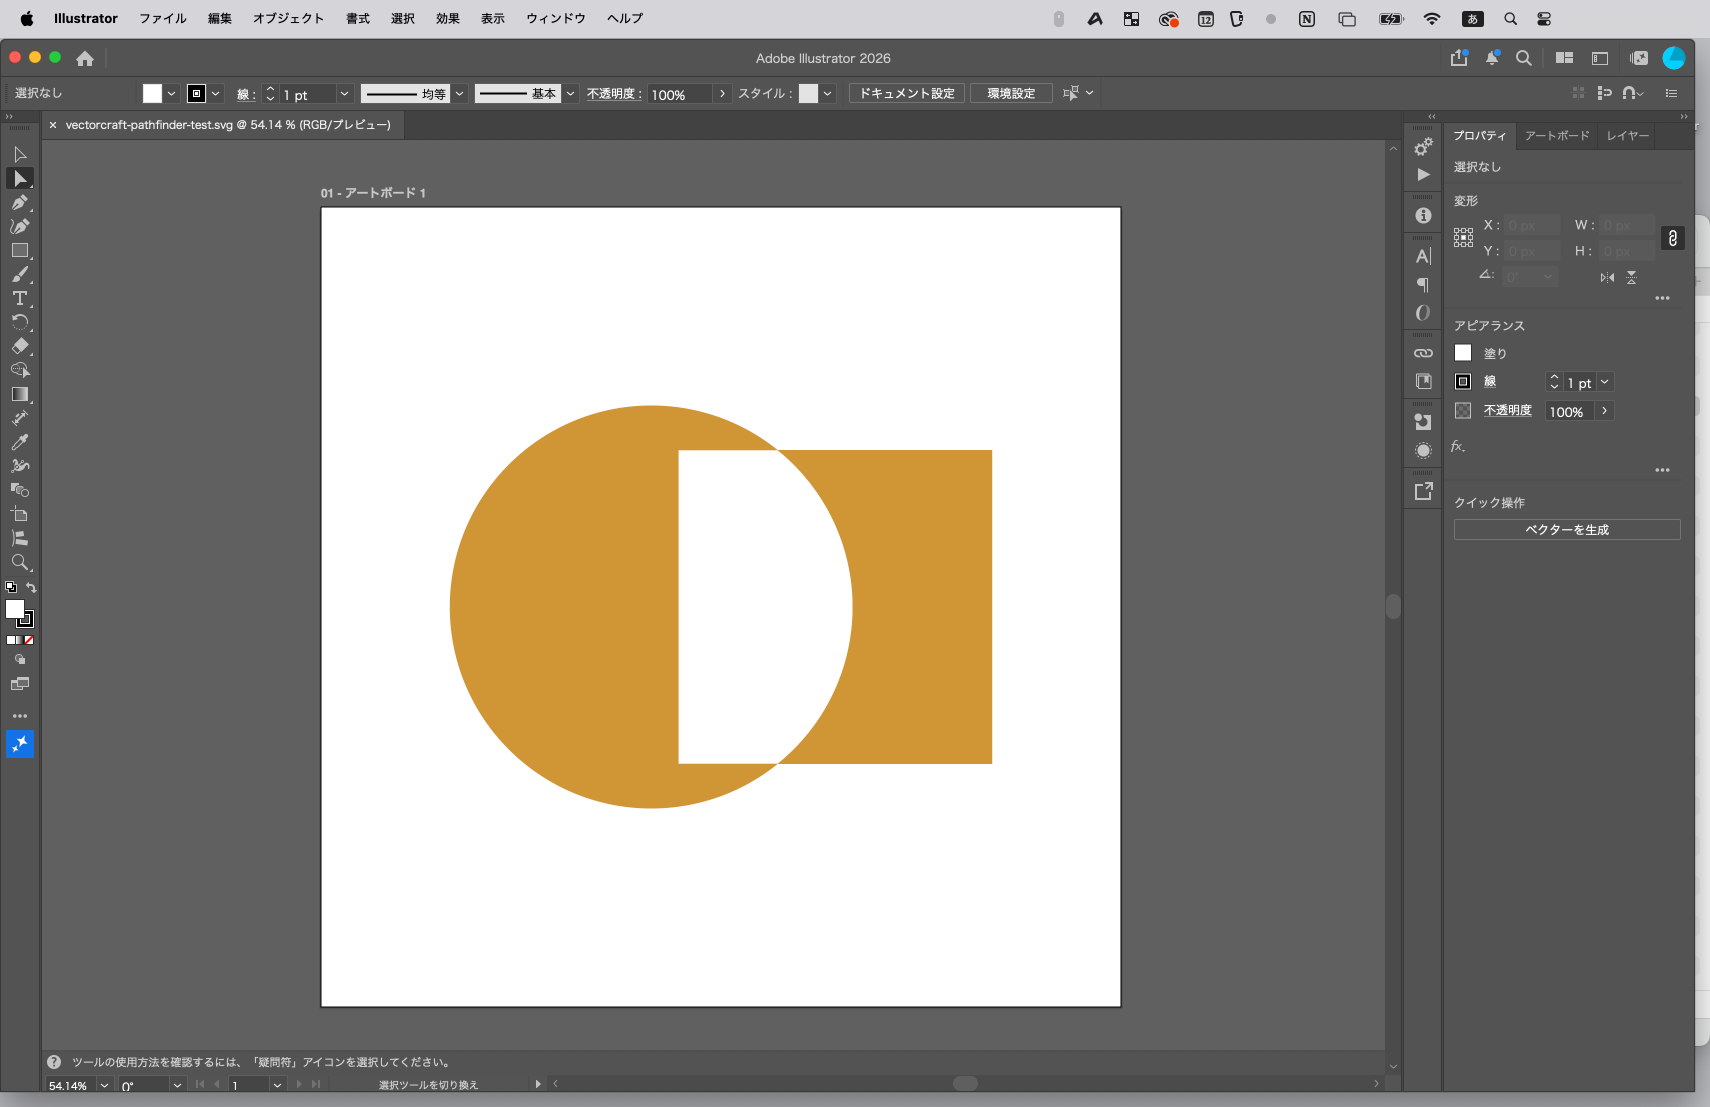Expand the opacity arrow in Properties panel
Image resolution: width=1710 pixels, height=1107 pixels.
pos(1604,411)
